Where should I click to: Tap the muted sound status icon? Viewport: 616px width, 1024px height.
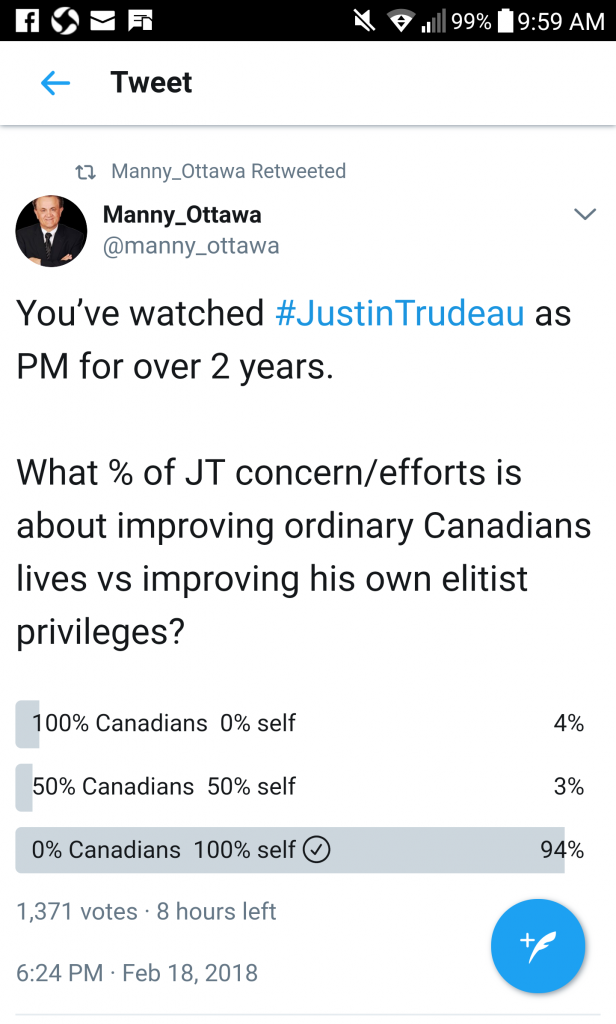click(x=364, y=21)
